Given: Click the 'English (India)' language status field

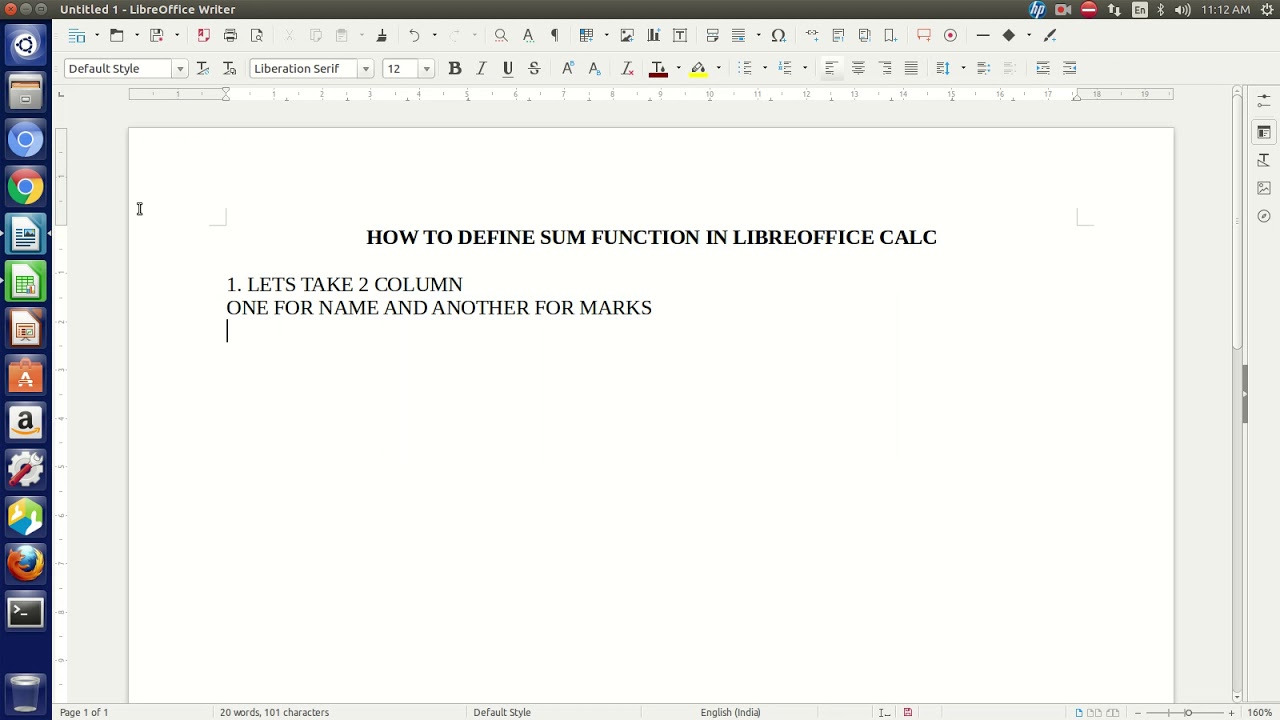Looking at the screenshot, I should click(730, 712).
